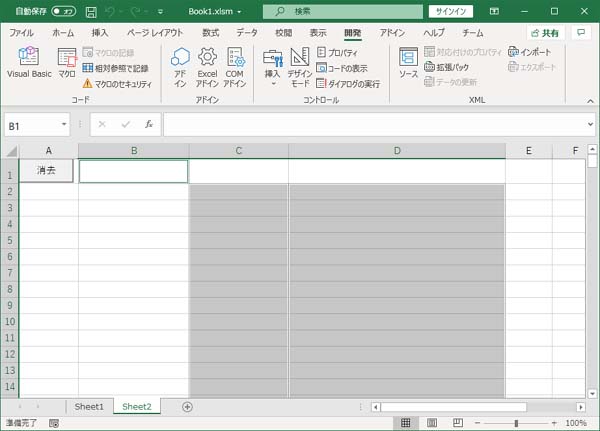Viewport: 600px width, 431px height.
Task: Switch to the Sheet1 tab
Action: (x=89, y=406)
